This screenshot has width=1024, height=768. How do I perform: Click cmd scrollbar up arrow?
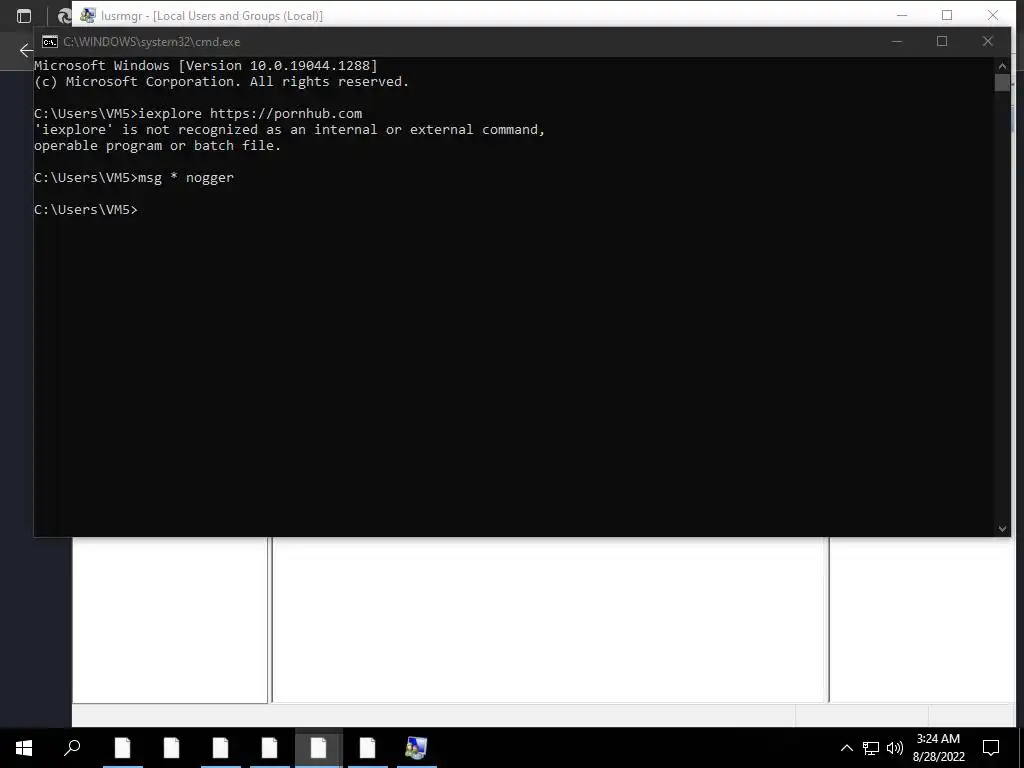pos(1002,65)
